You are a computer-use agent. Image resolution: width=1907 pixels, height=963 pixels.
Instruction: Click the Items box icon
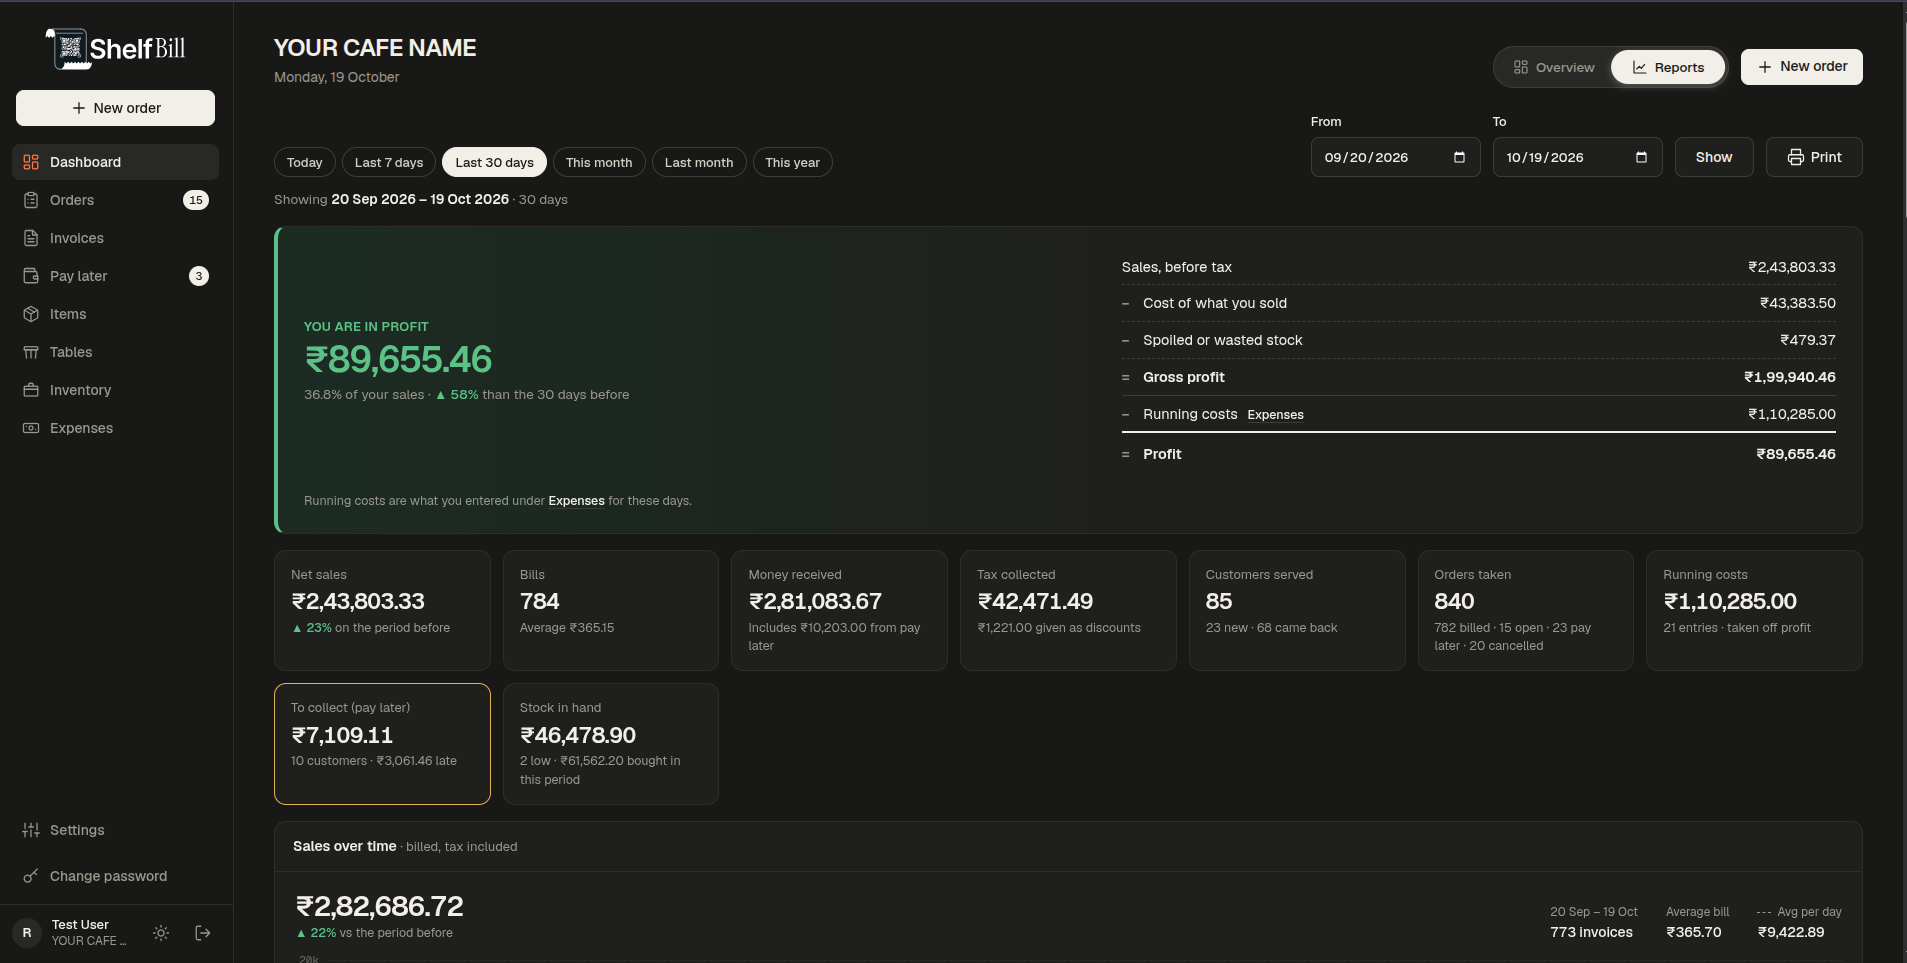31,314
